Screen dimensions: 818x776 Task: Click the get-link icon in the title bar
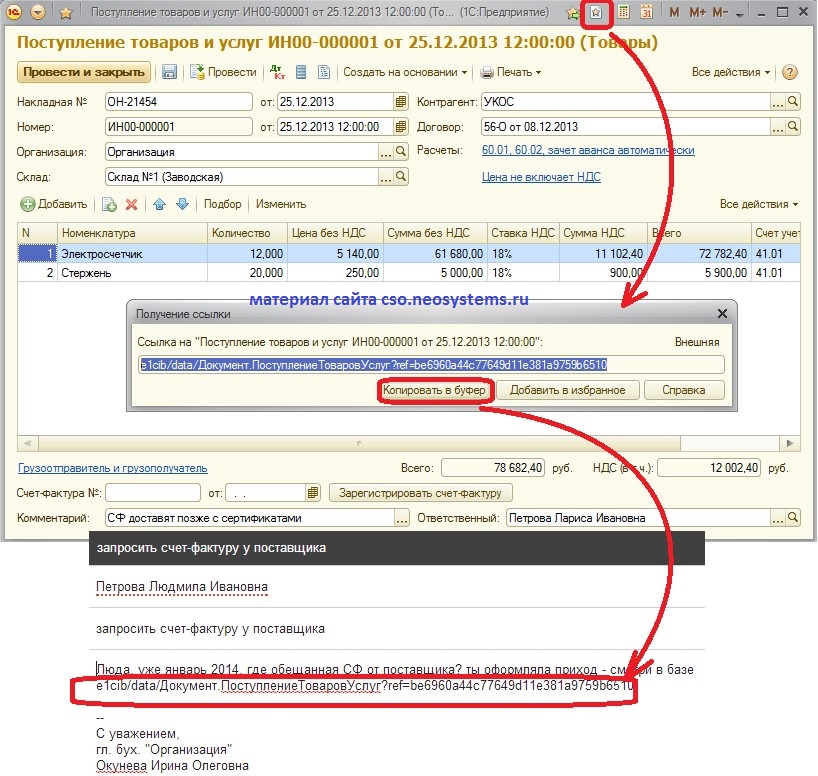tap(596, 13)
